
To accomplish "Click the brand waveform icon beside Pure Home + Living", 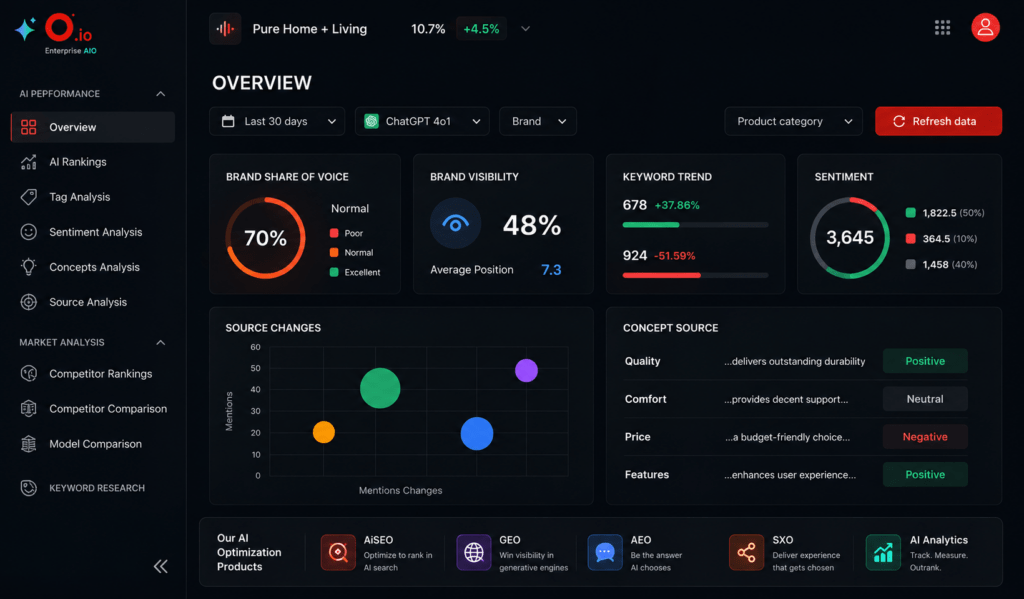I will 225,29.
